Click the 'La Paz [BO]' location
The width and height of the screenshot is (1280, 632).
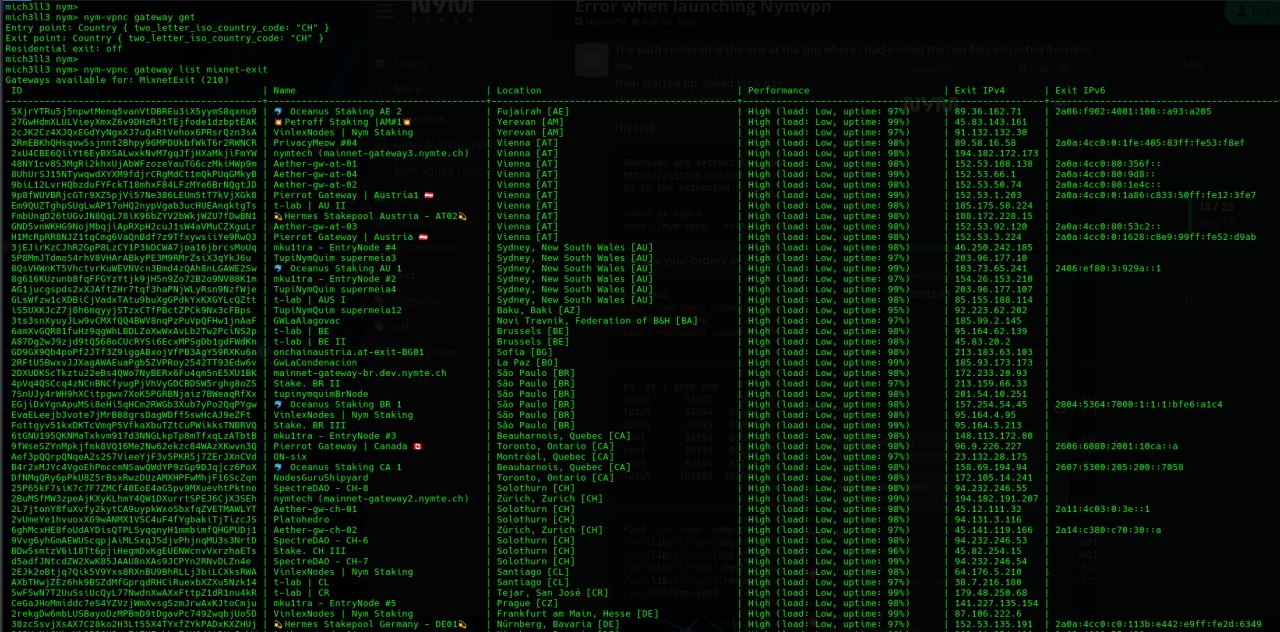[x=528, y=362]
